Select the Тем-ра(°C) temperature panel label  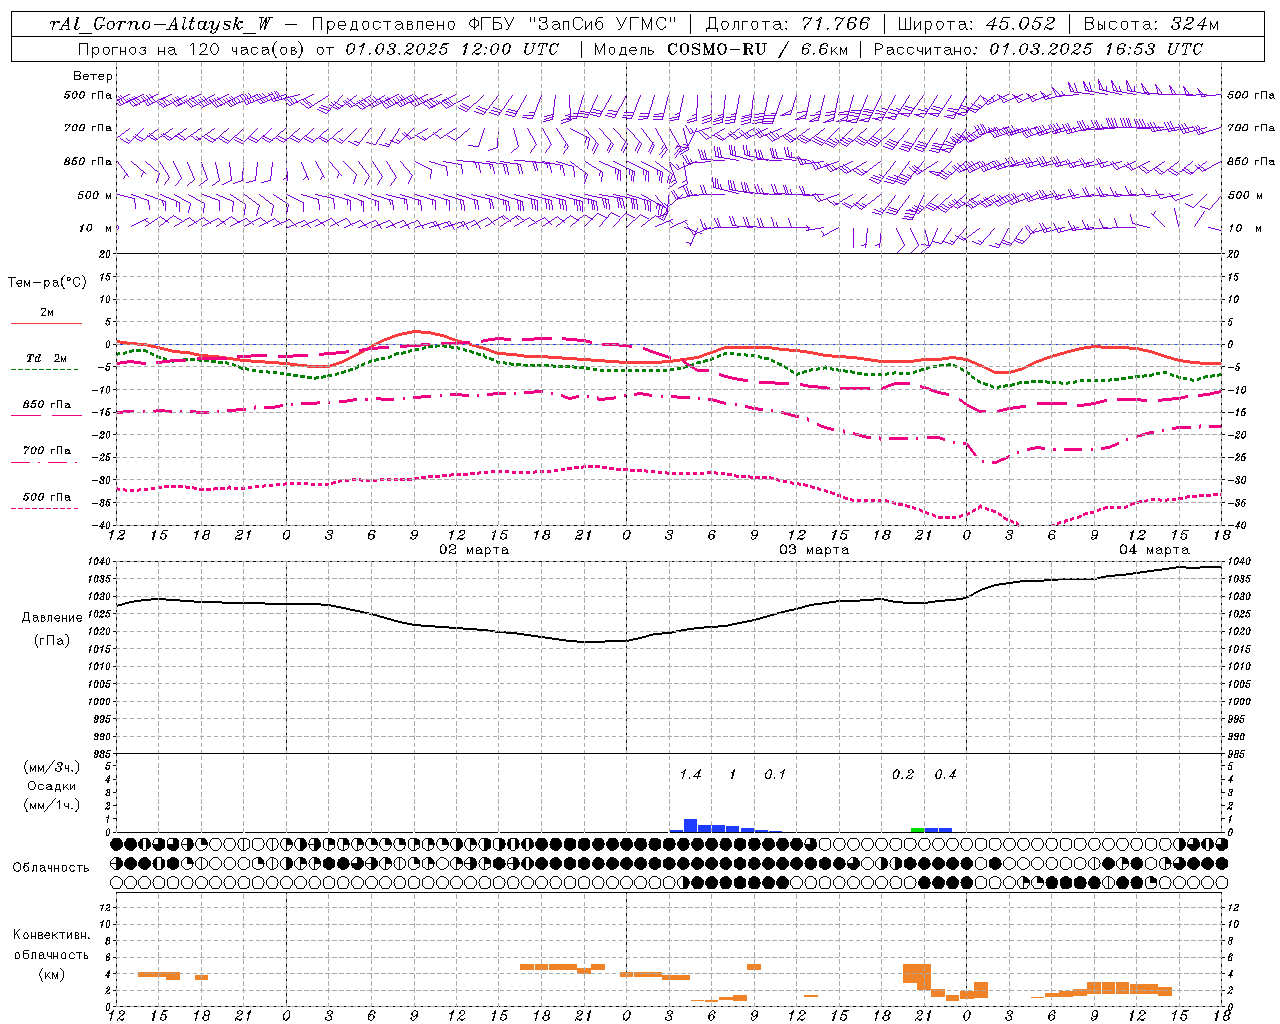tap(47, 283)
